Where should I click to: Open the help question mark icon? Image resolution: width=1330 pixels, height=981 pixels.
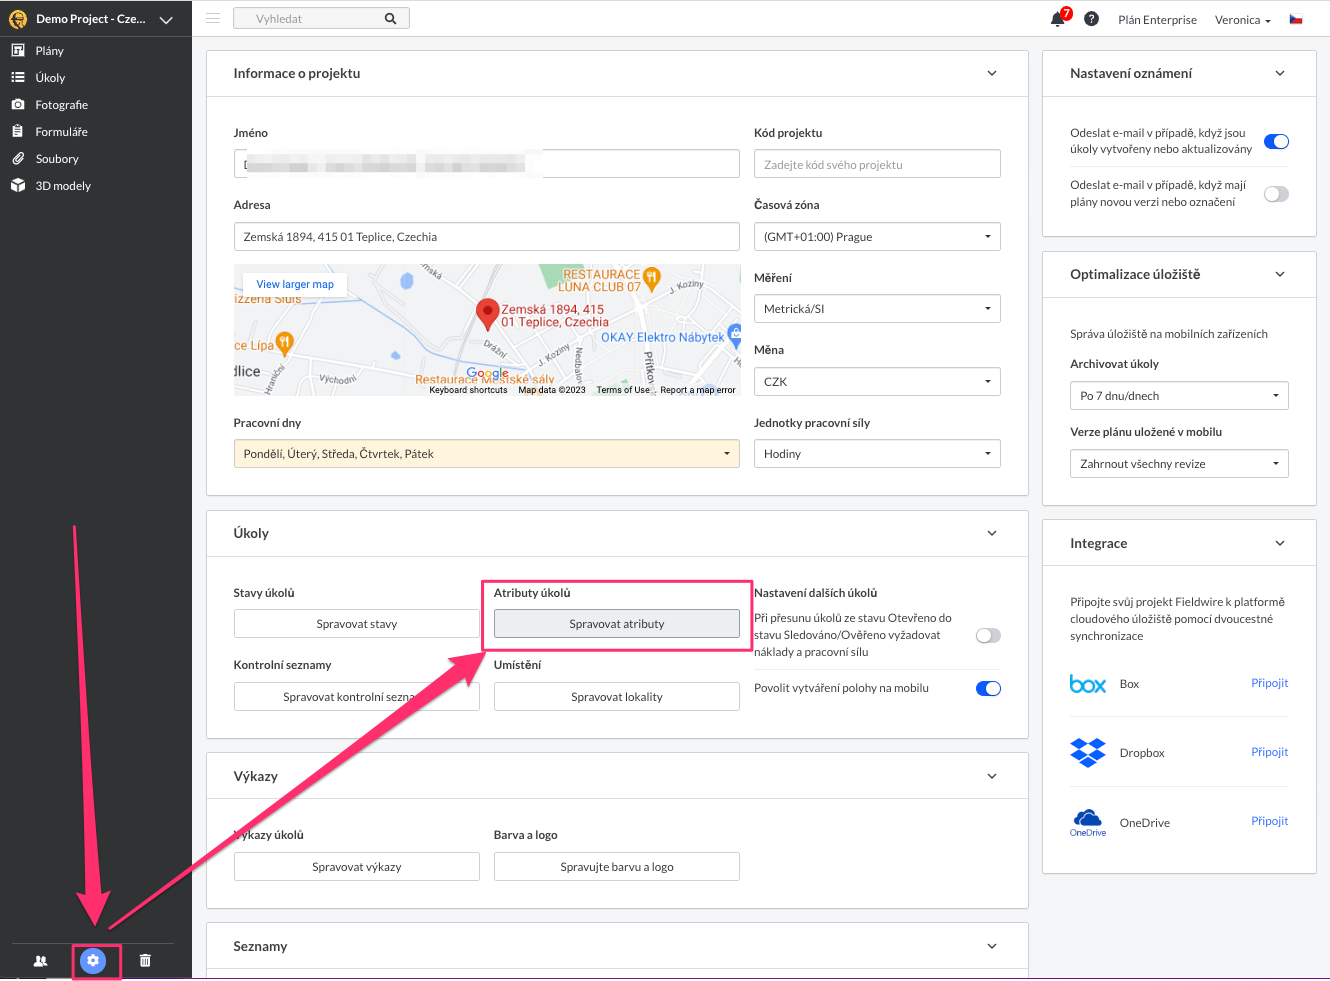click(x=1091, y=19)
